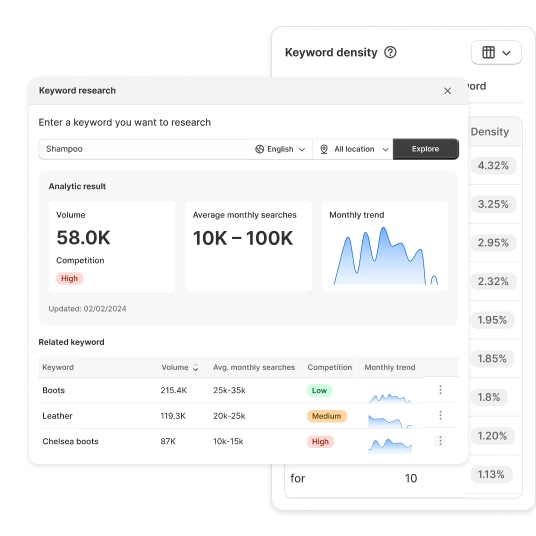Select the Chelsea boots keyword row
Viewport: 536px width, 536px height.
pos(248,441)
